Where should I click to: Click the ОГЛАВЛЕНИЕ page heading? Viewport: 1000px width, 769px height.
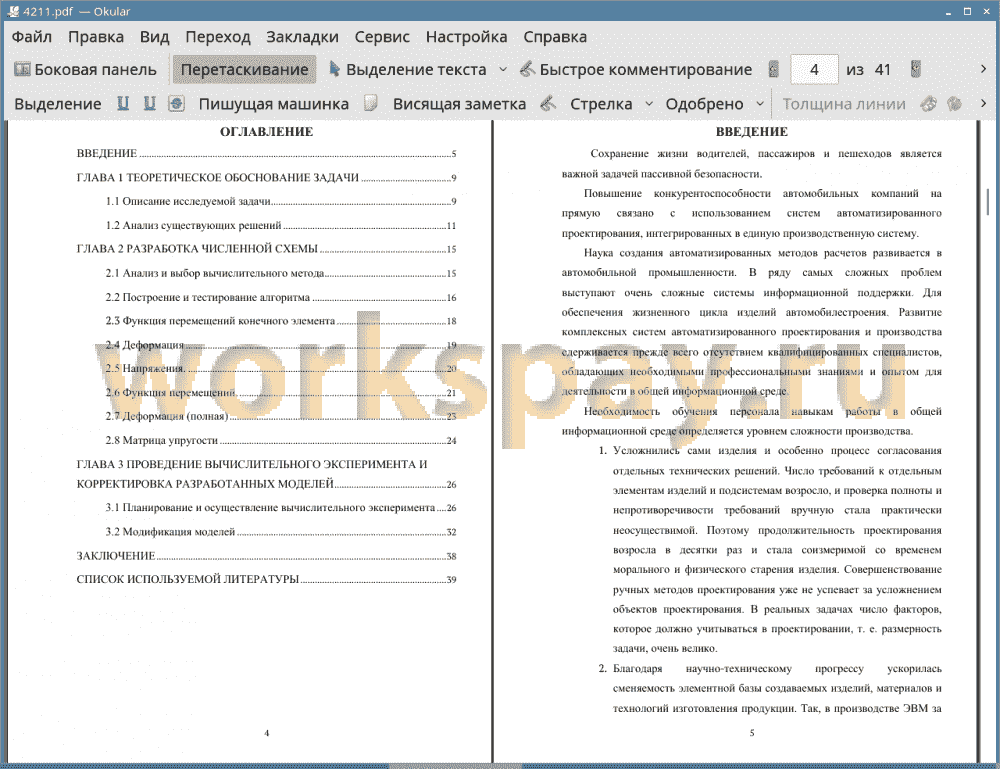click(267, 132)
